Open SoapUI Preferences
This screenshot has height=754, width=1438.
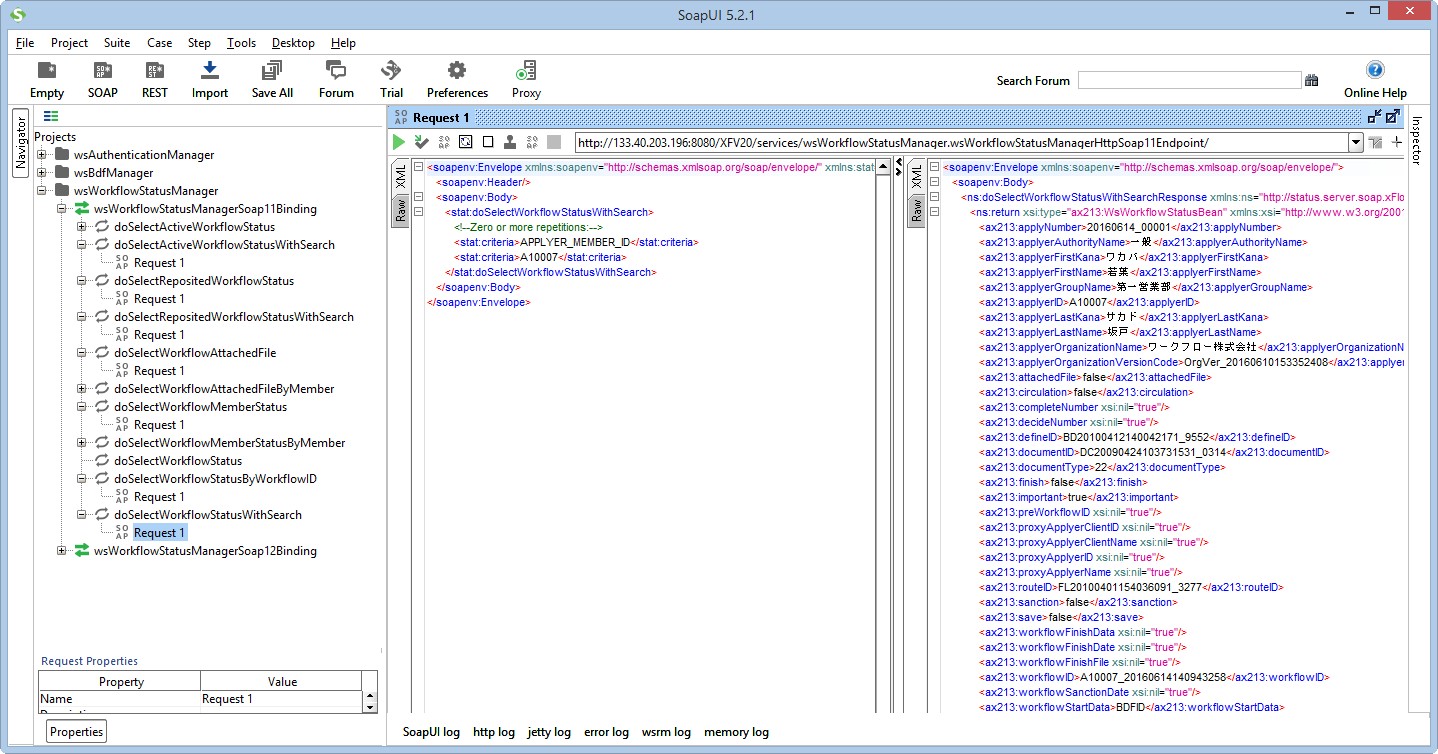coord(456,79)
